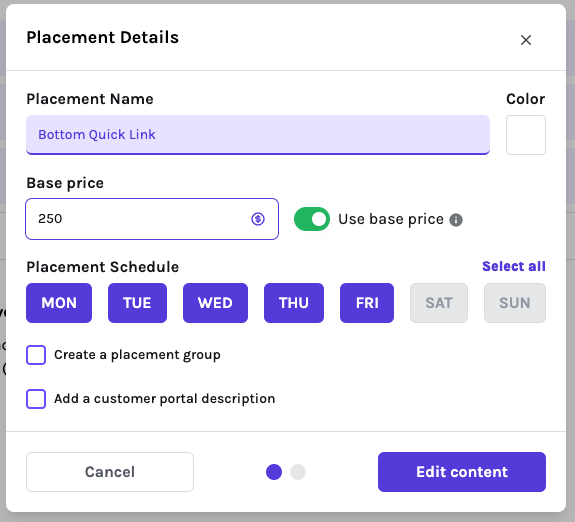Deselect the TUE schedule day

(137, 303)
